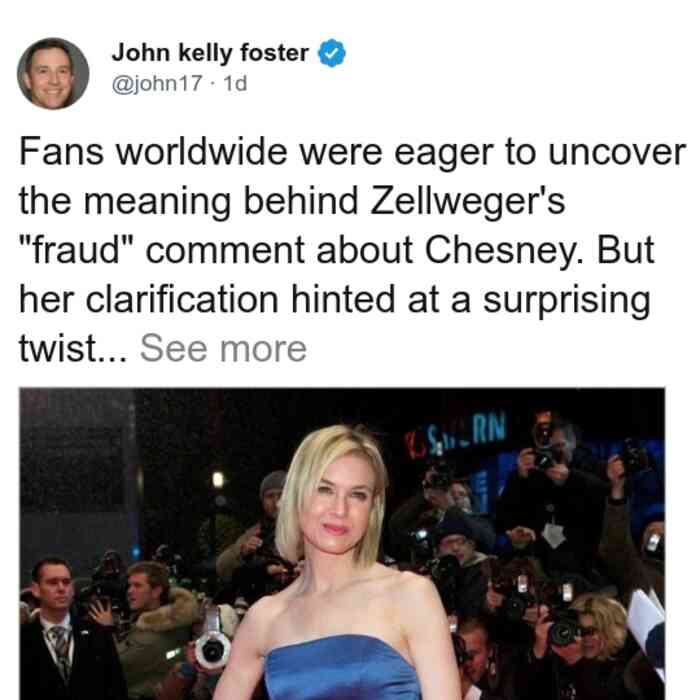The image size is (700, 700).
Task: Open John kelly foster's profile avatar
Action: pos(53,74)
